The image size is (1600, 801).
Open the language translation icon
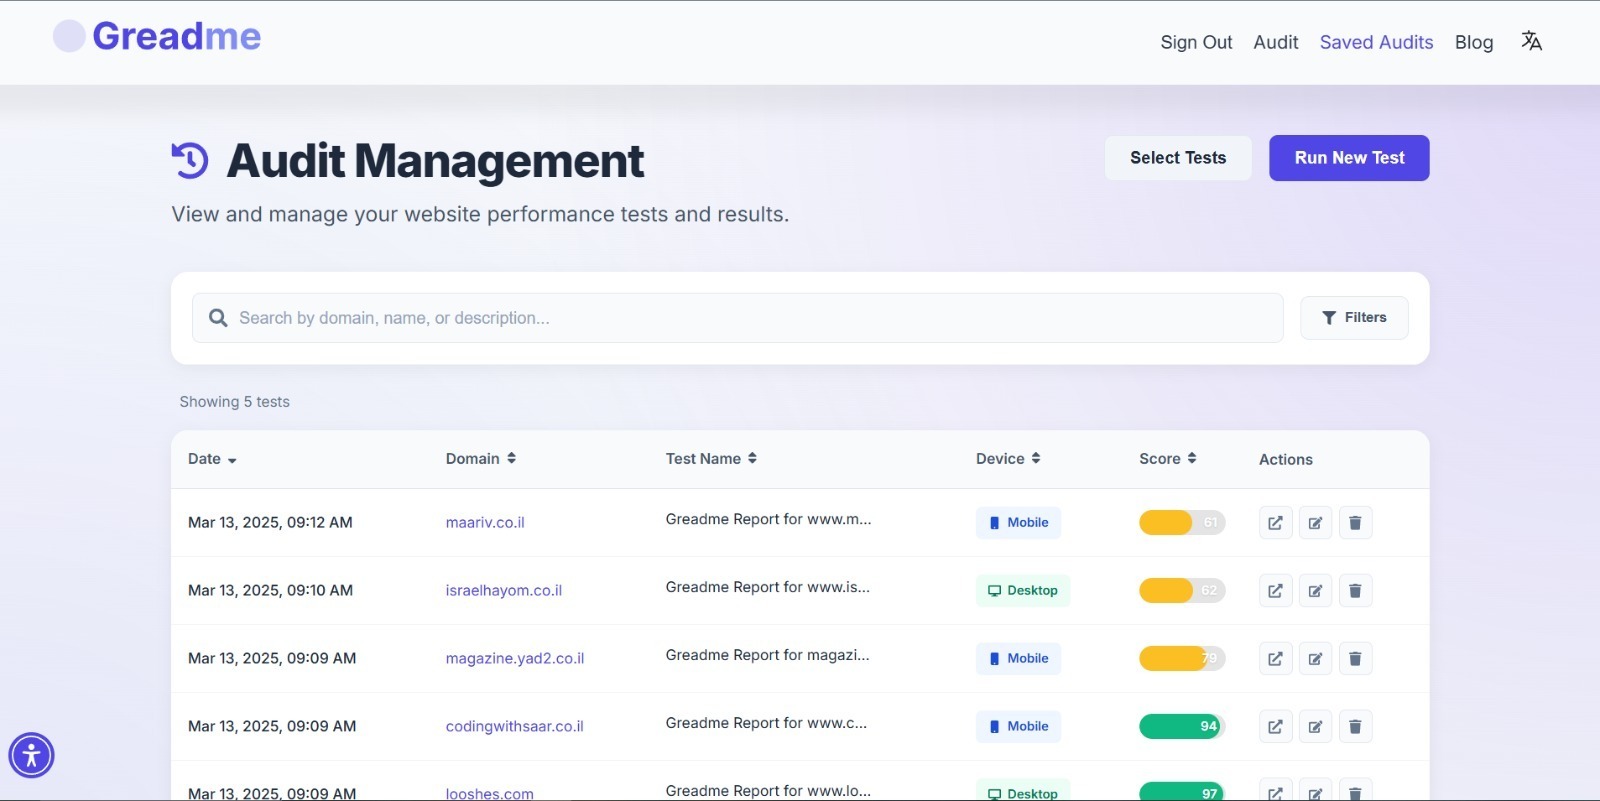1531,41
